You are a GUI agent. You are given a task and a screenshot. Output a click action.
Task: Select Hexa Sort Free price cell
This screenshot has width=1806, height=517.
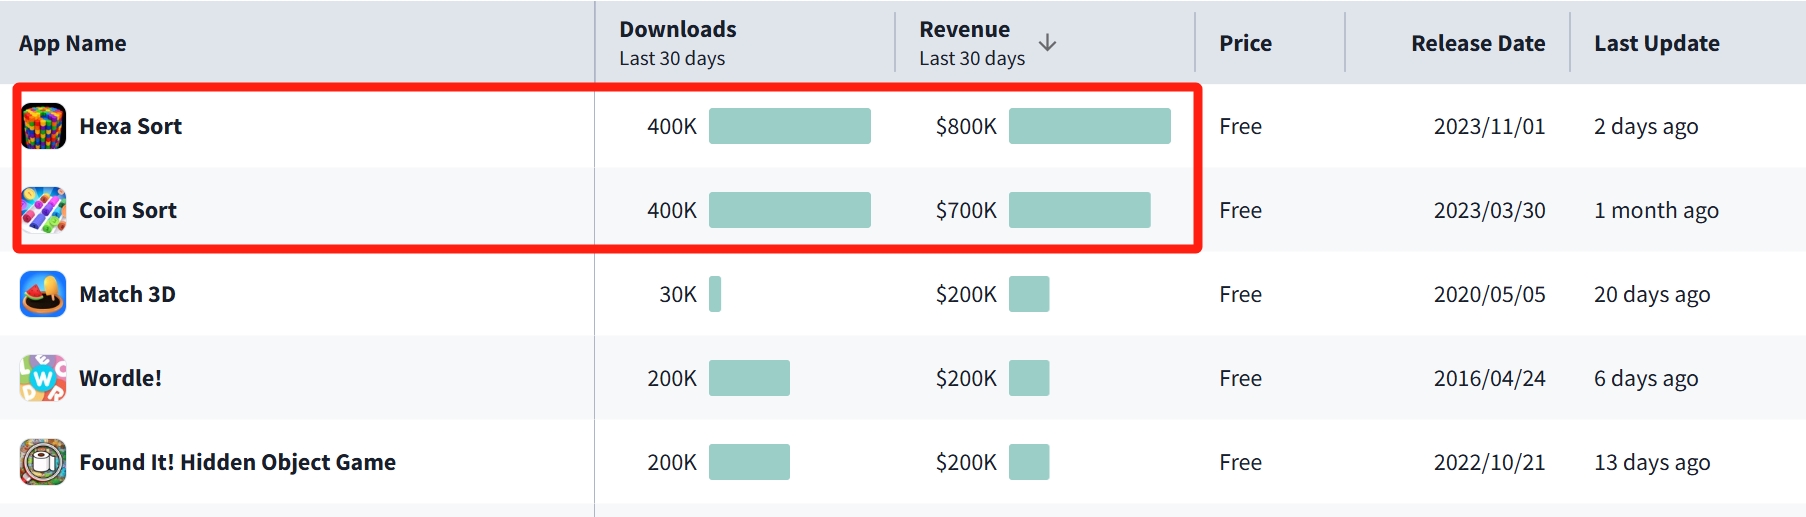point(1240,126)
